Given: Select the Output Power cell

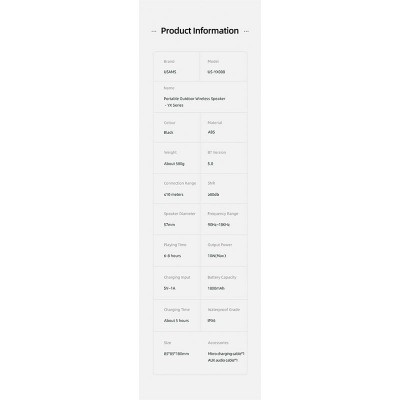Looking at the screenshot, I should pos(224,251).
